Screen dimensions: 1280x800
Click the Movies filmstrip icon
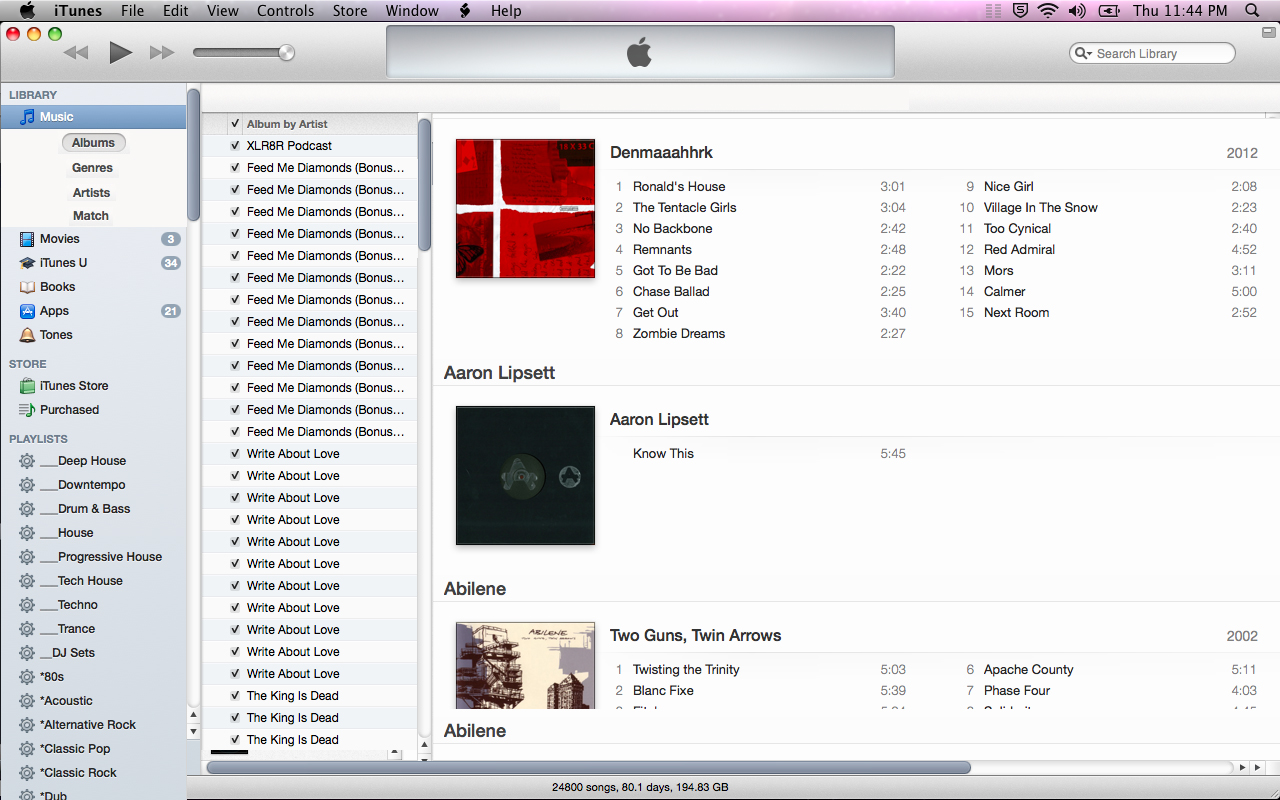point(27,239)
